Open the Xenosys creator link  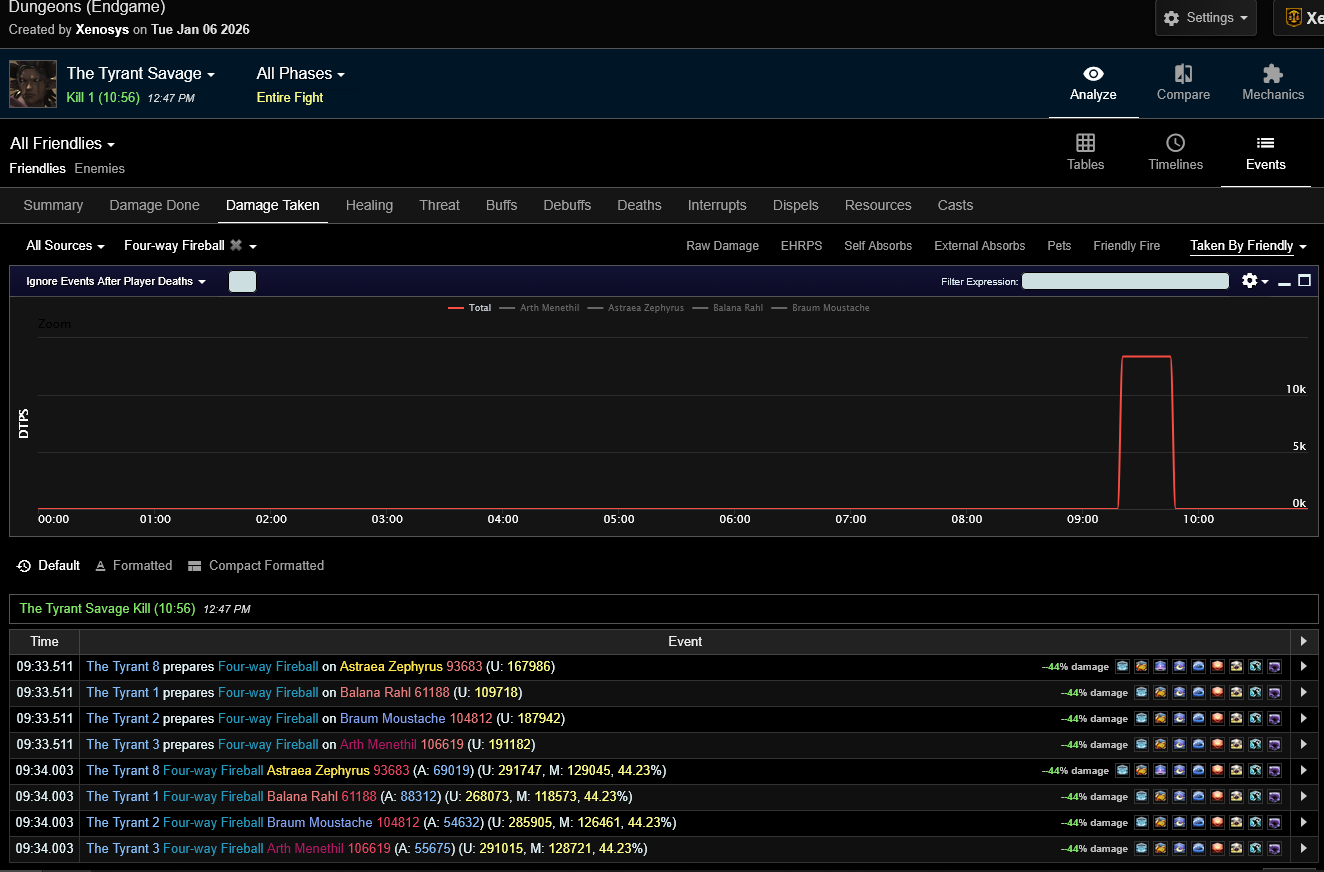(x=102, y=29)
